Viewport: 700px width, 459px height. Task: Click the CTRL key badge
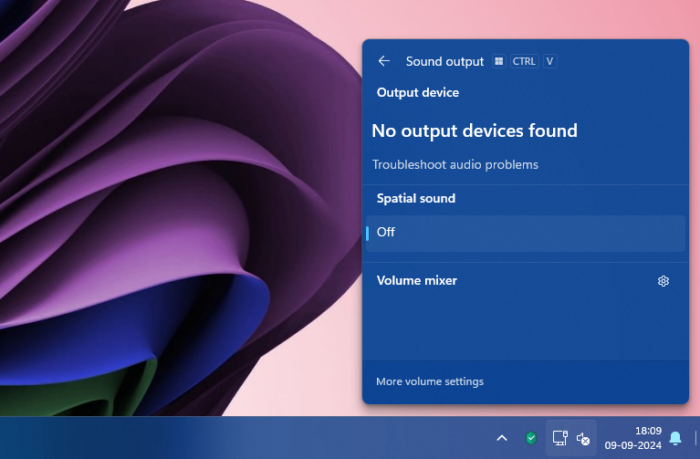(524, 61)
